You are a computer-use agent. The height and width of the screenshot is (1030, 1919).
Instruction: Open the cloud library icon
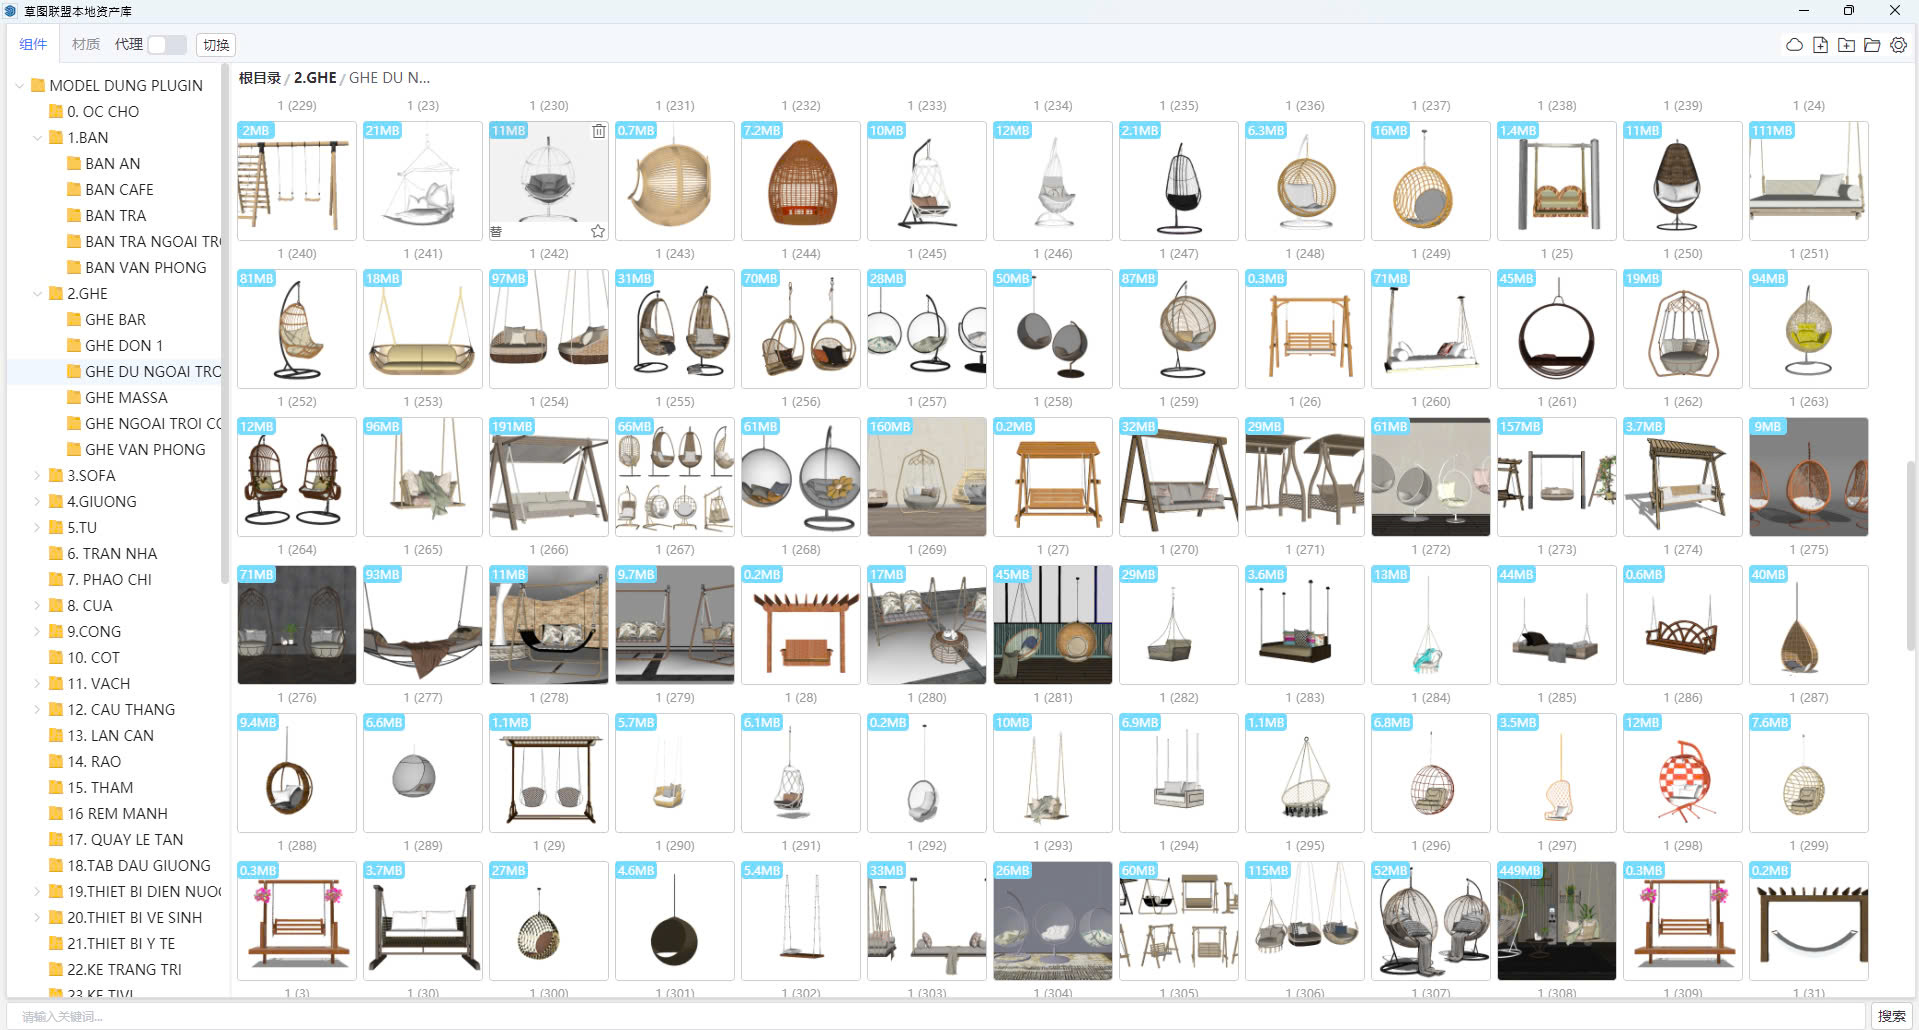(1794, 45)
